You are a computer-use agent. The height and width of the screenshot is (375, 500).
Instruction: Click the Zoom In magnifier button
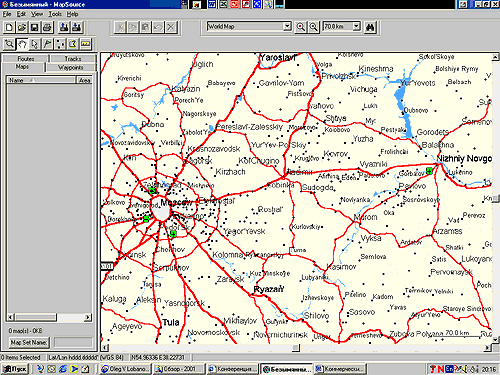301,27
